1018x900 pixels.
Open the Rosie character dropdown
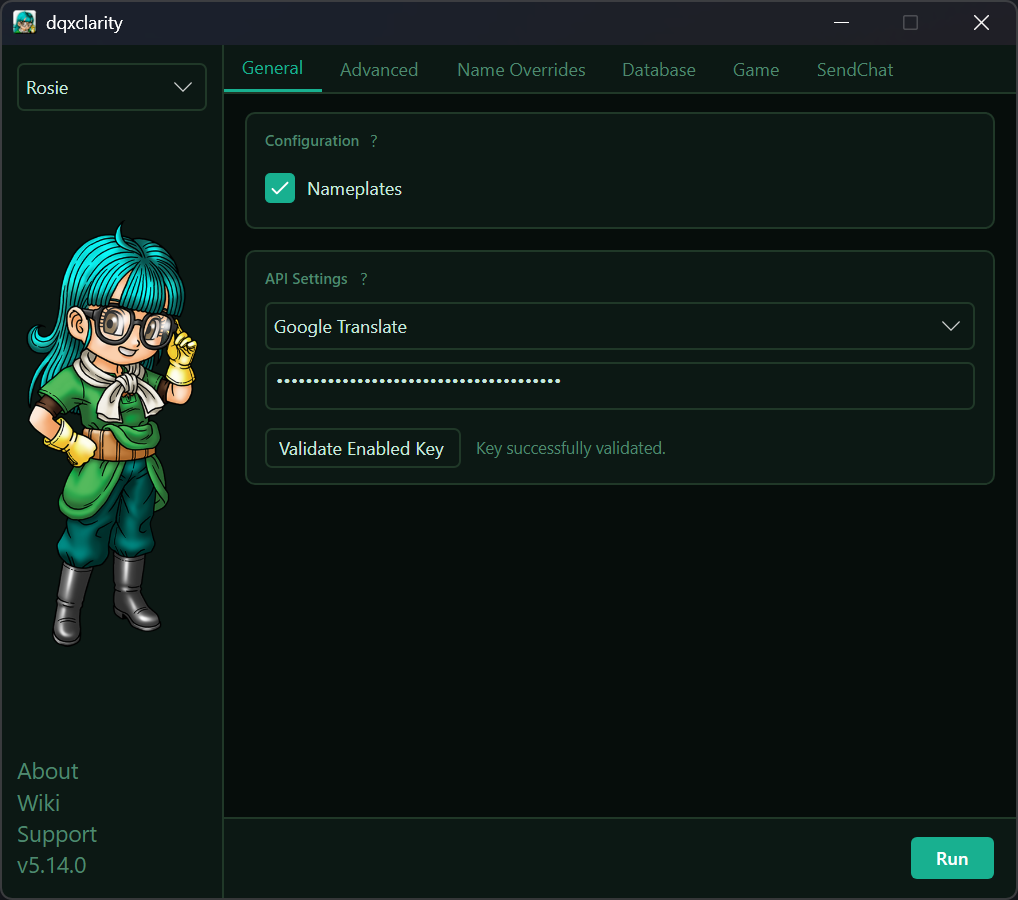[112, 87]
